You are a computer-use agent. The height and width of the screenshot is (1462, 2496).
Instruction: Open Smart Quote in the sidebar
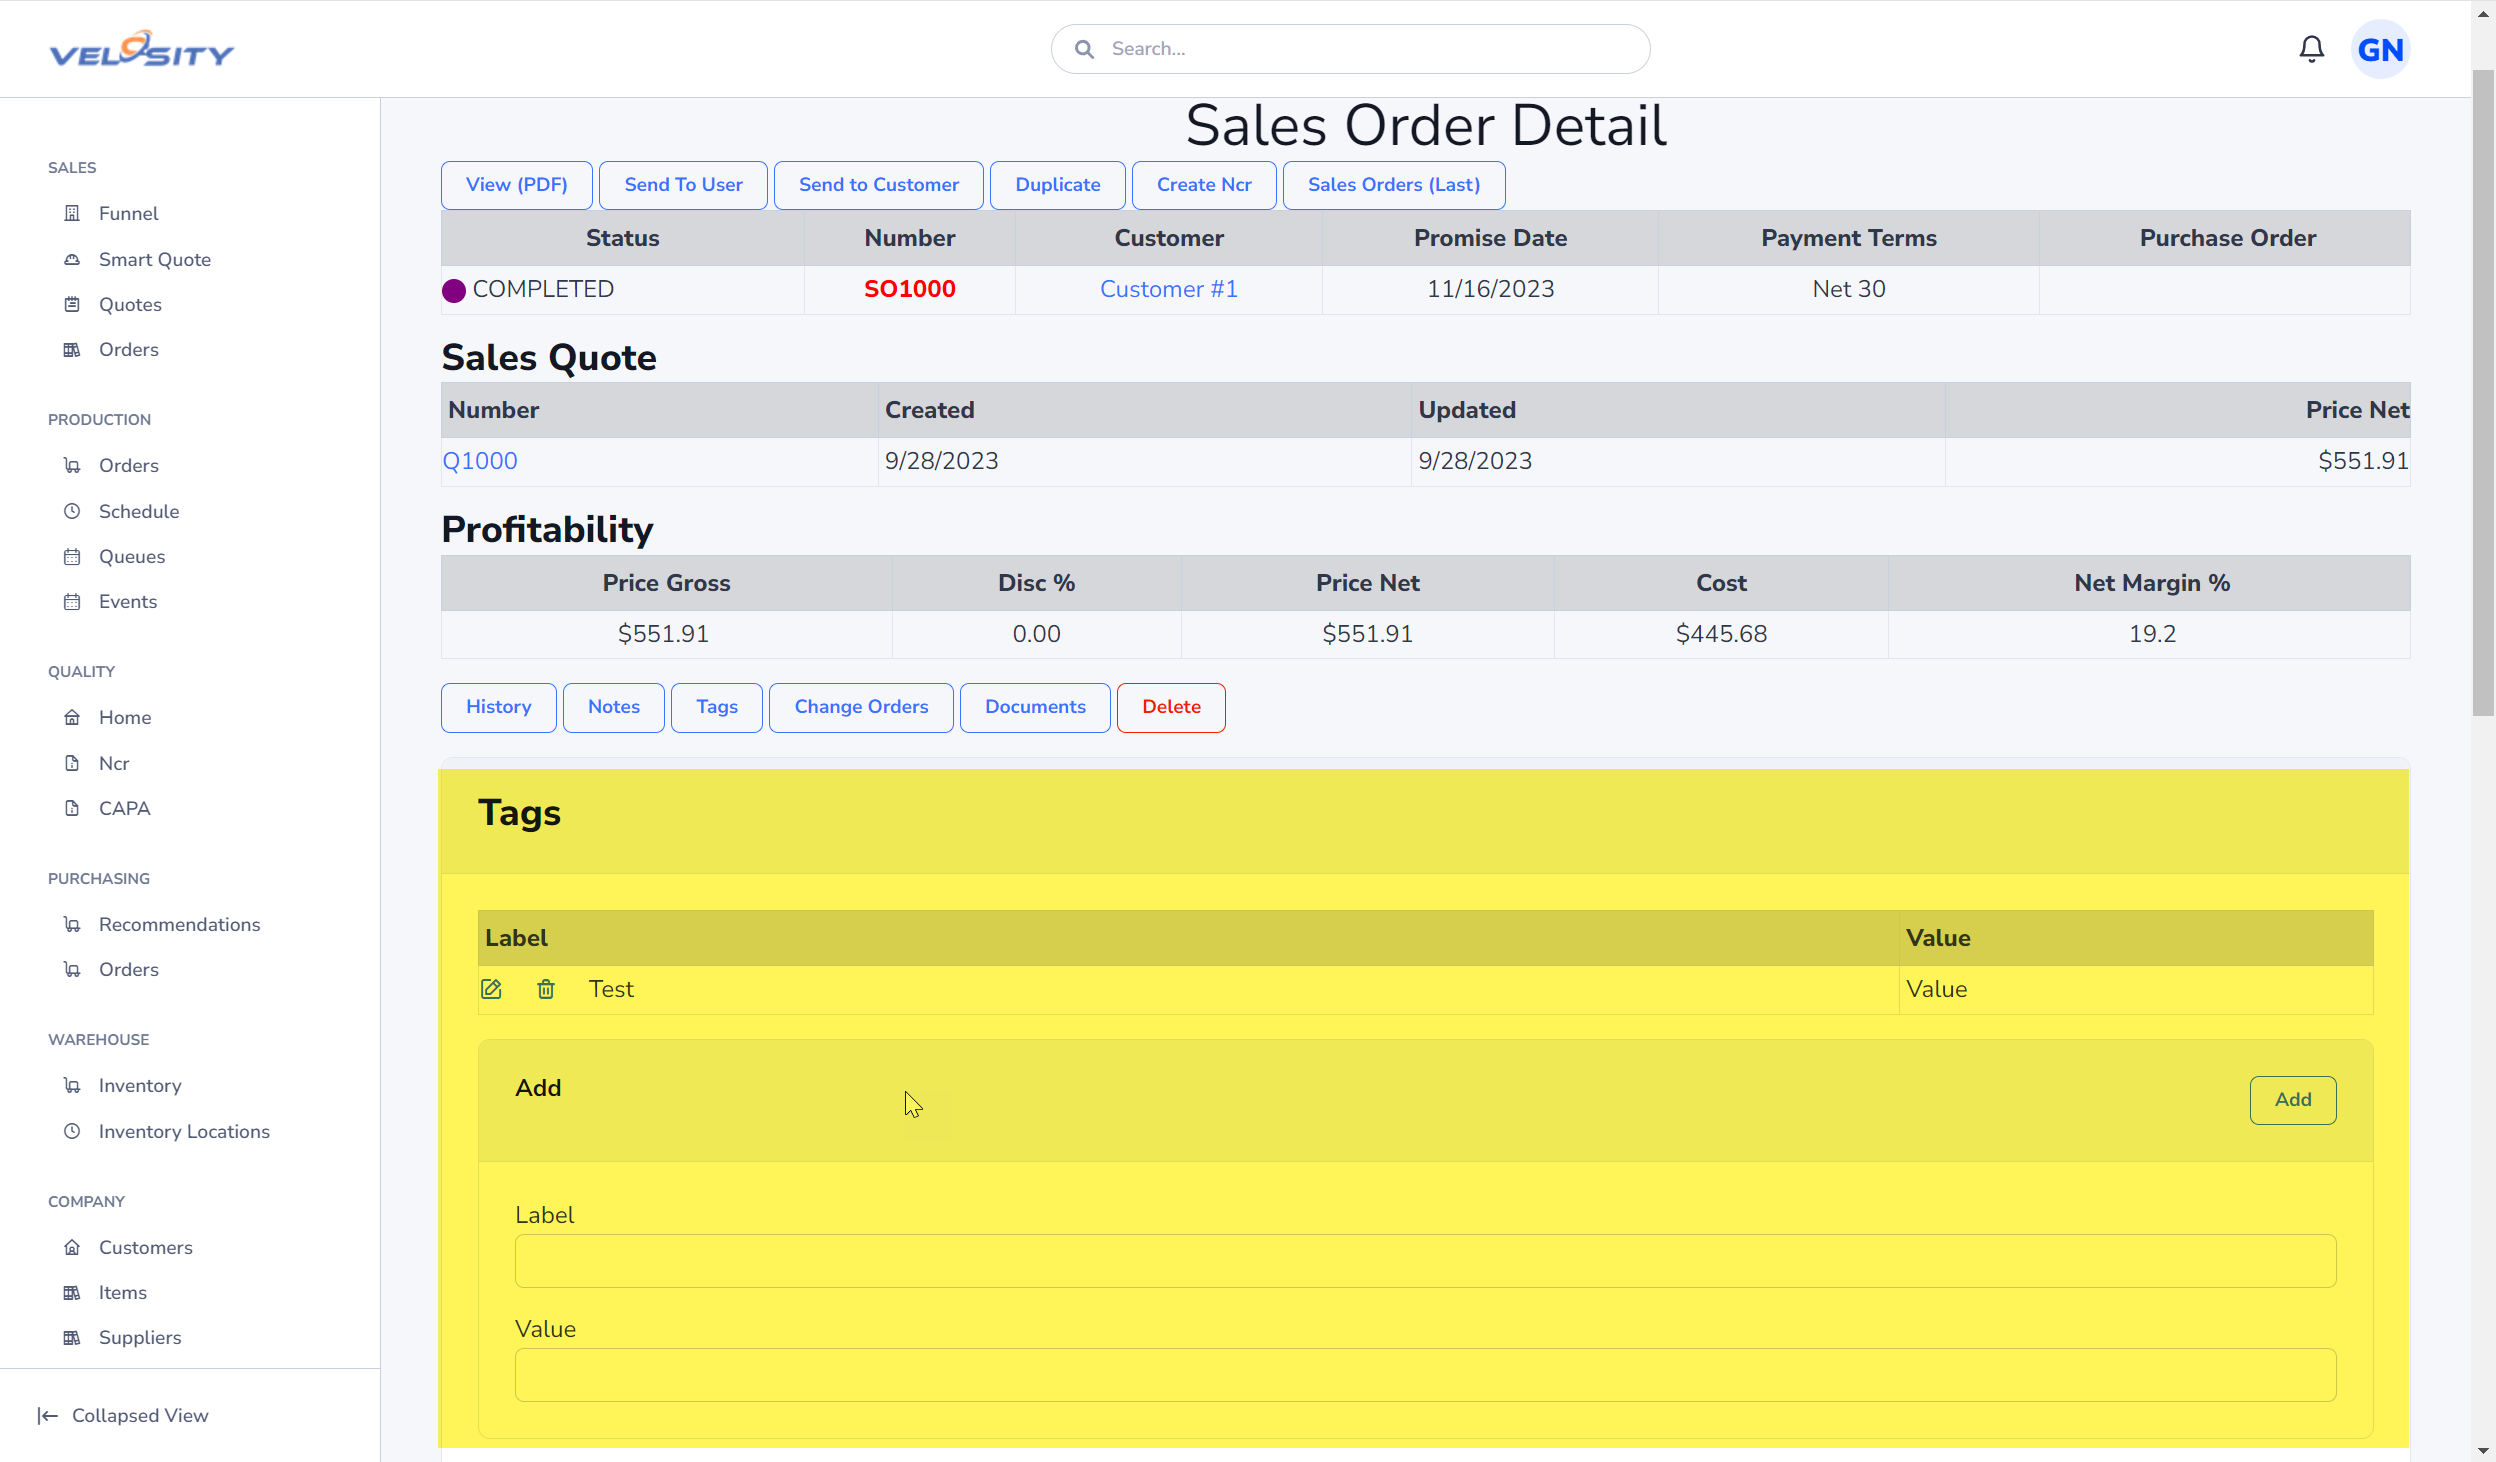(154, 259)
